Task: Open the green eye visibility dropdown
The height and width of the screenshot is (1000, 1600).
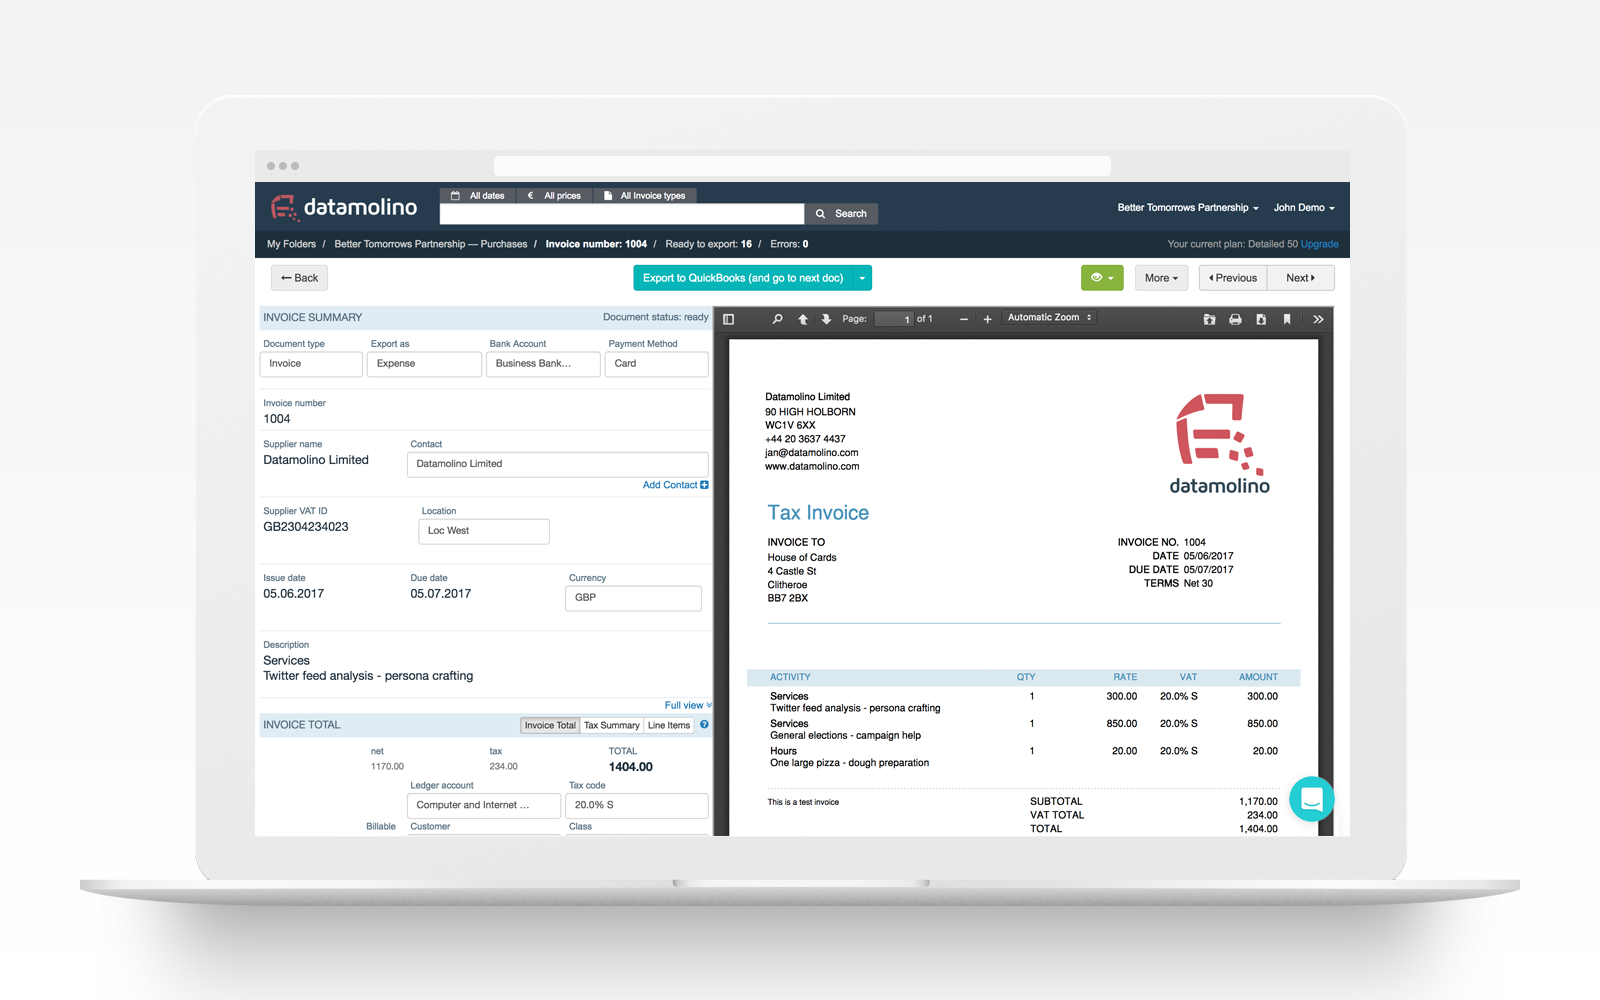Action: pos(1102,278)
